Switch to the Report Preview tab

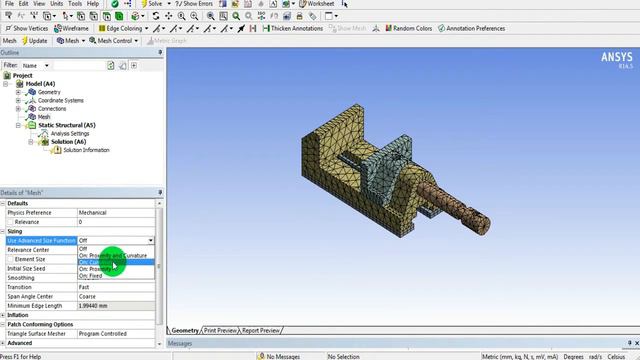tap(261, 331)
